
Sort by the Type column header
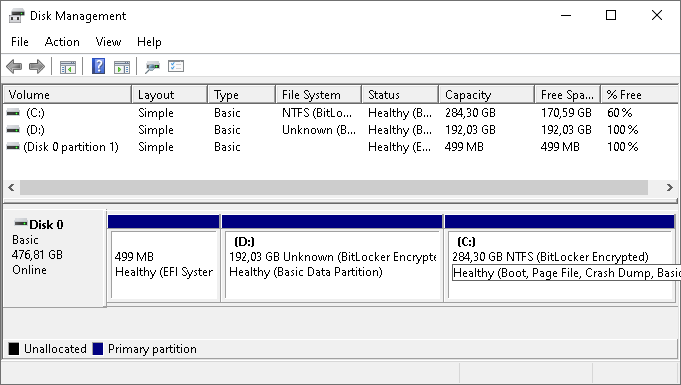pos(241,95)
